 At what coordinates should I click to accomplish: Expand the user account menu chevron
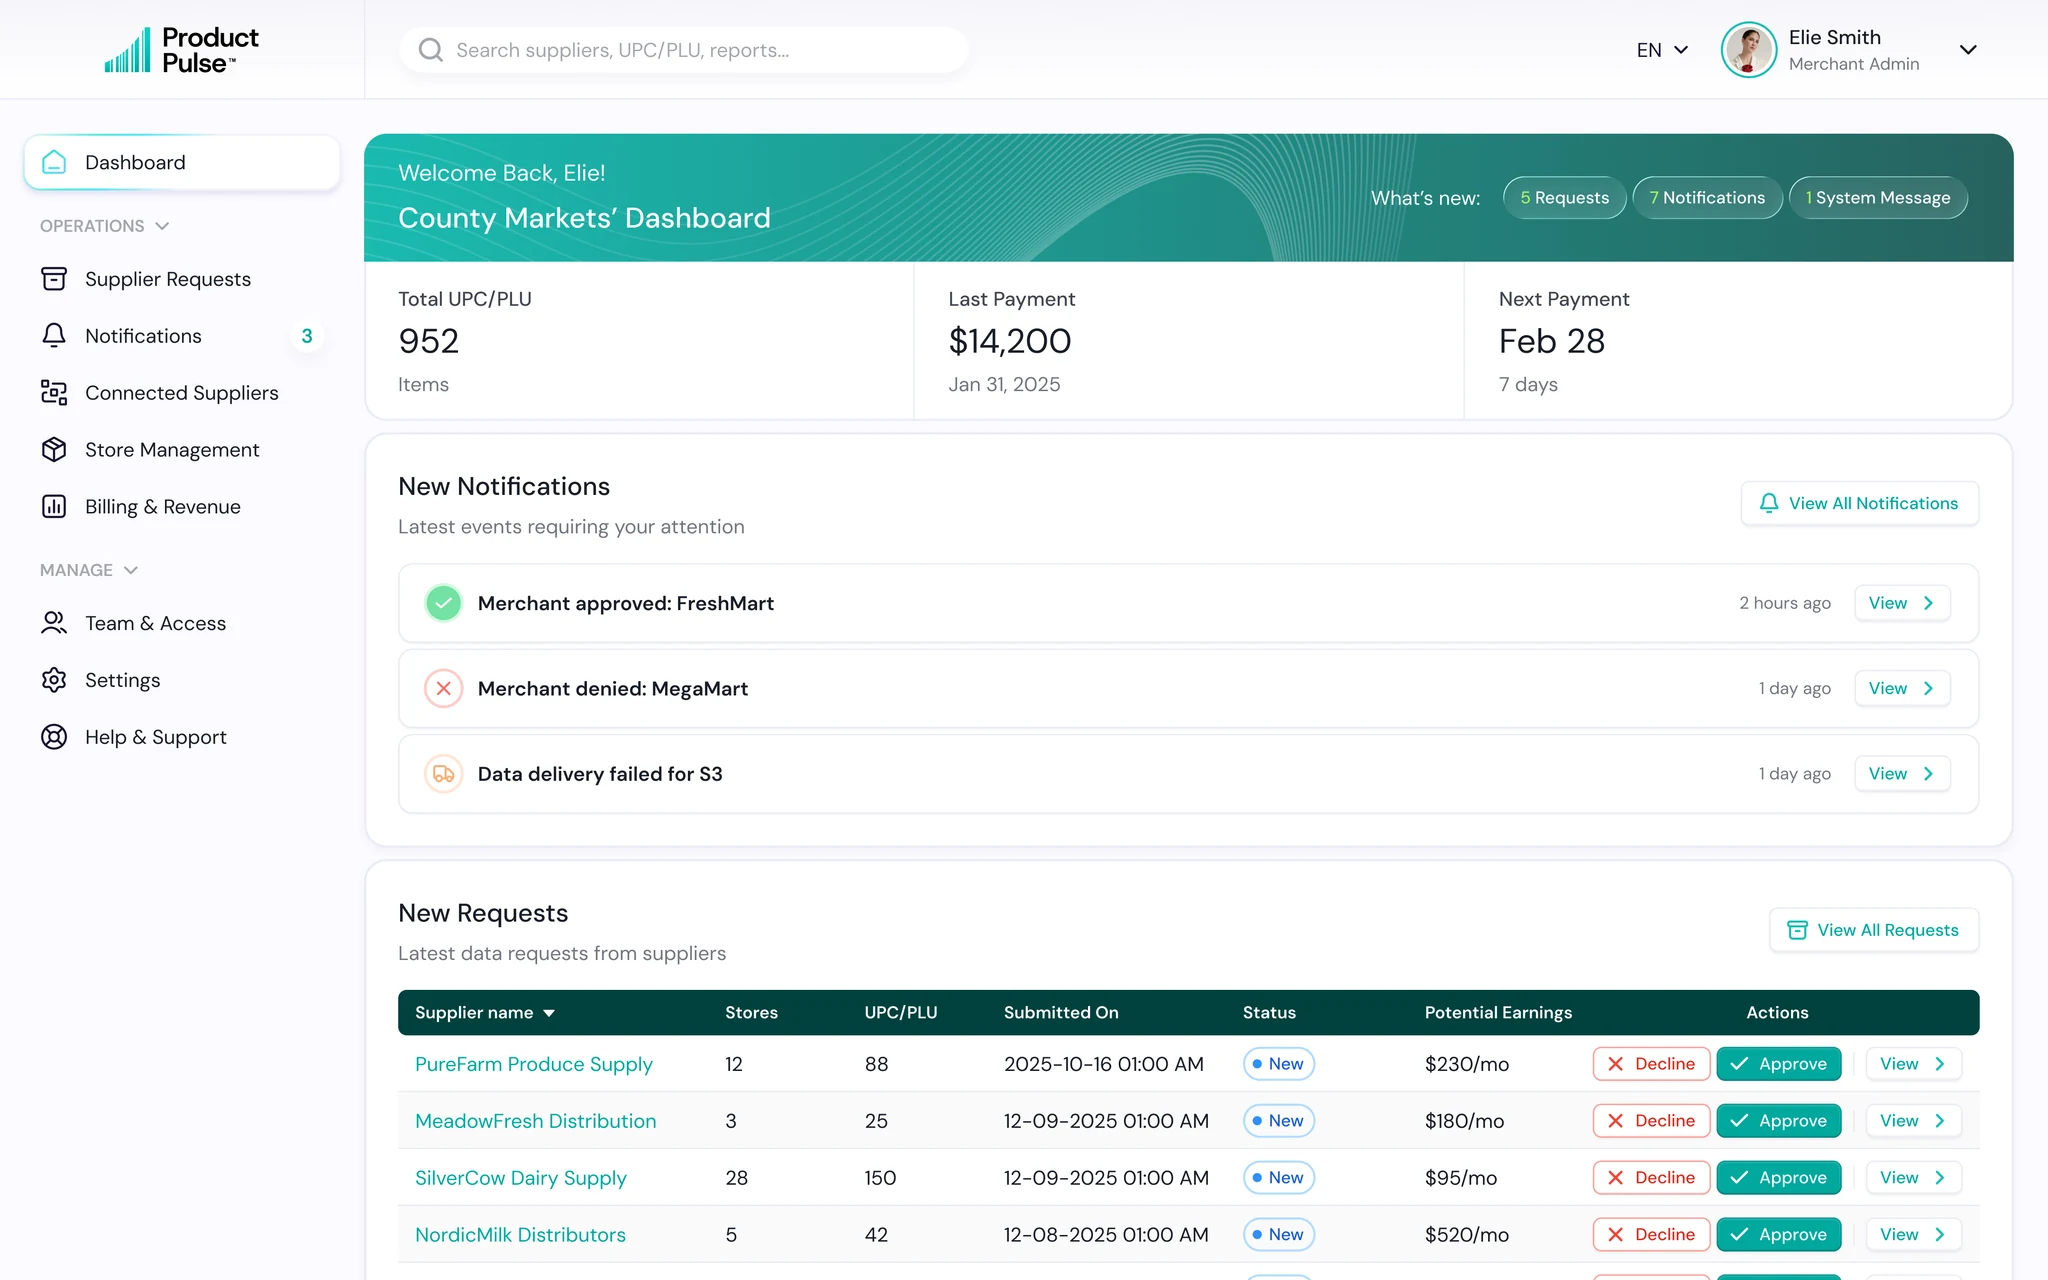click(1968, 50)
